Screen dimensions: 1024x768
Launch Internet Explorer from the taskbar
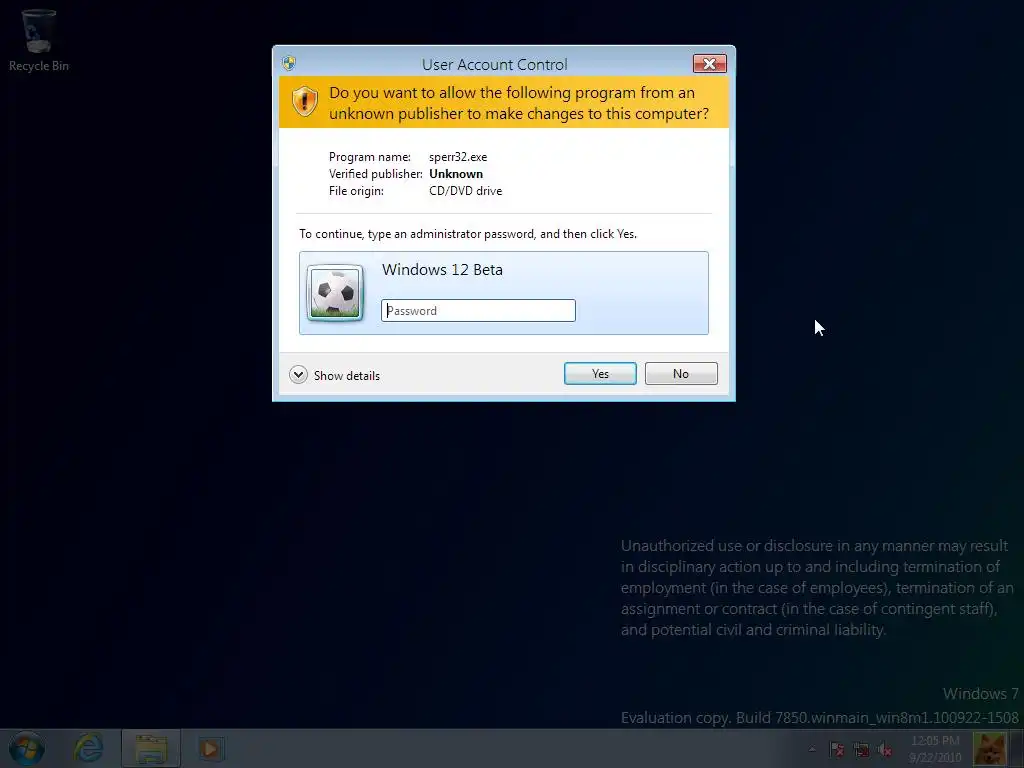tap(88, 748)
